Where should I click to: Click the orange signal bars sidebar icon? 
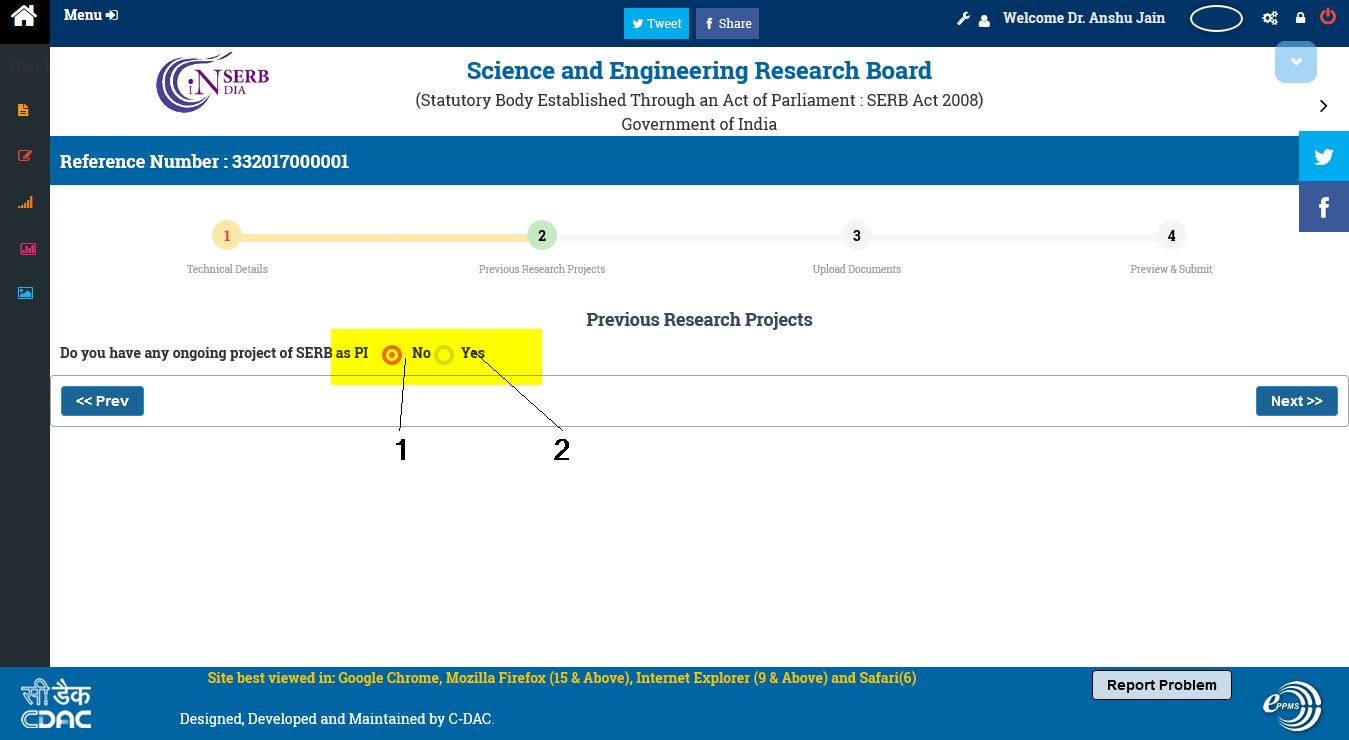pyautogui.click(x=25, y=202)
